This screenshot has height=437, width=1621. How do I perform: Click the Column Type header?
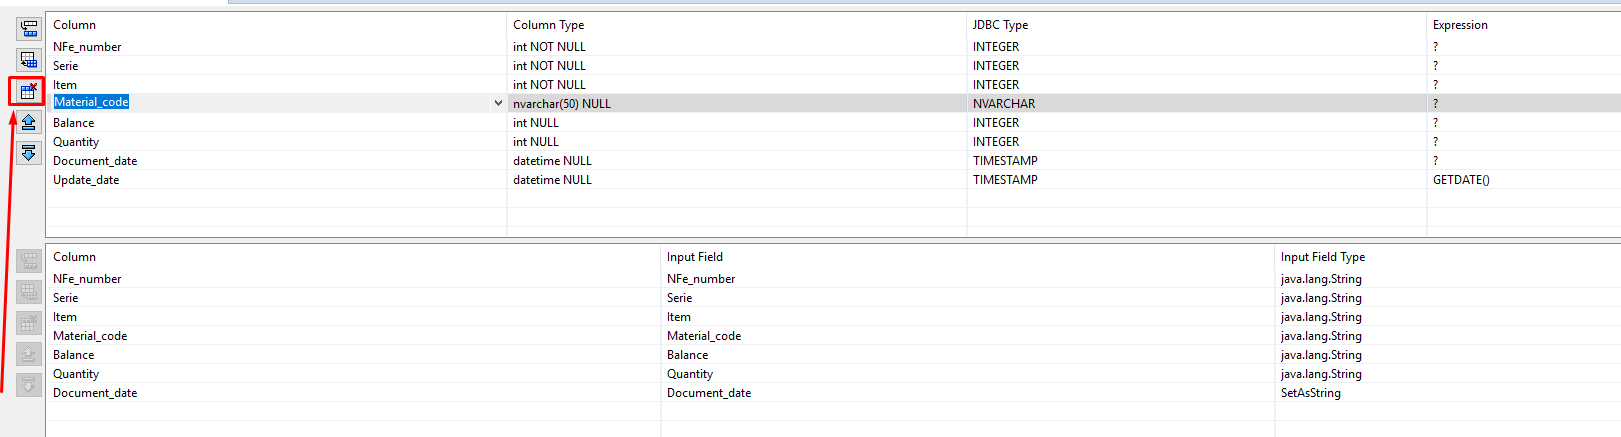click(548, 25)
